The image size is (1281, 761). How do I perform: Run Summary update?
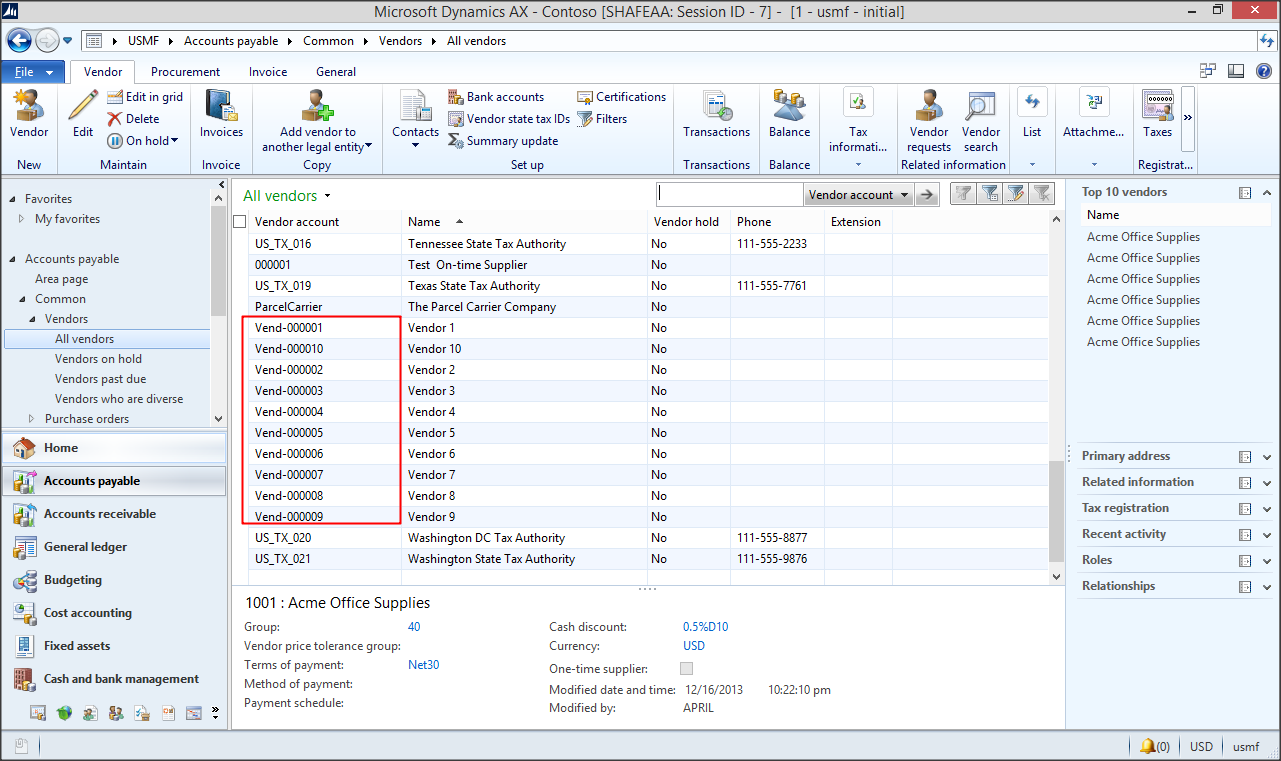(502, 141)
